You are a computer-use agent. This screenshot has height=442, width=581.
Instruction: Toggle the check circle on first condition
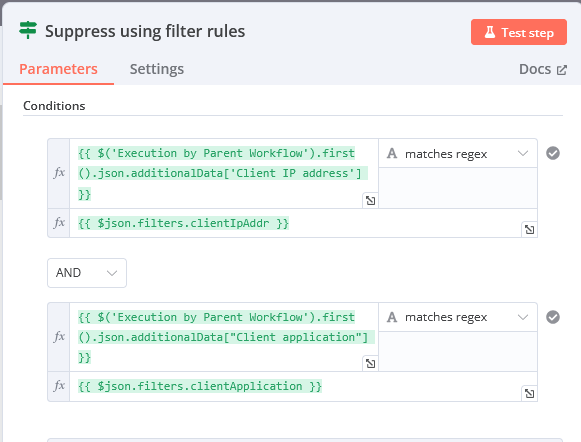pyautogui.click(x=552, y=153)
